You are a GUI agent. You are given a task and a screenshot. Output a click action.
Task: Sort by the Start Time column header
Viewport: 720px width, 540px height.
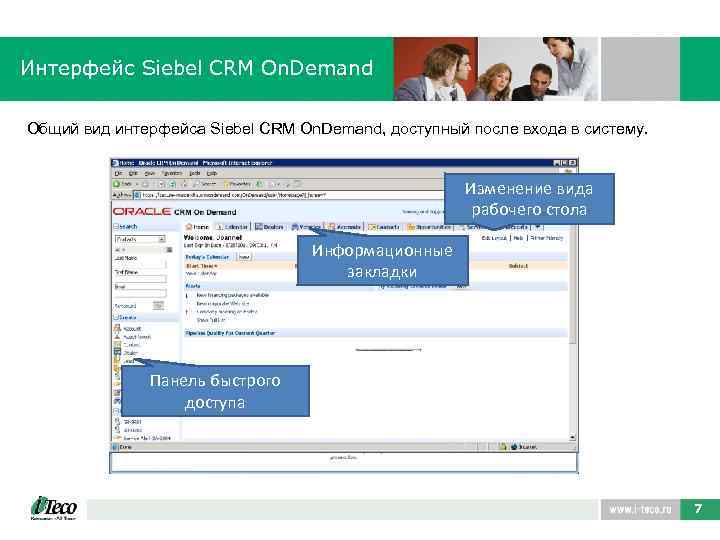(202, 266)
